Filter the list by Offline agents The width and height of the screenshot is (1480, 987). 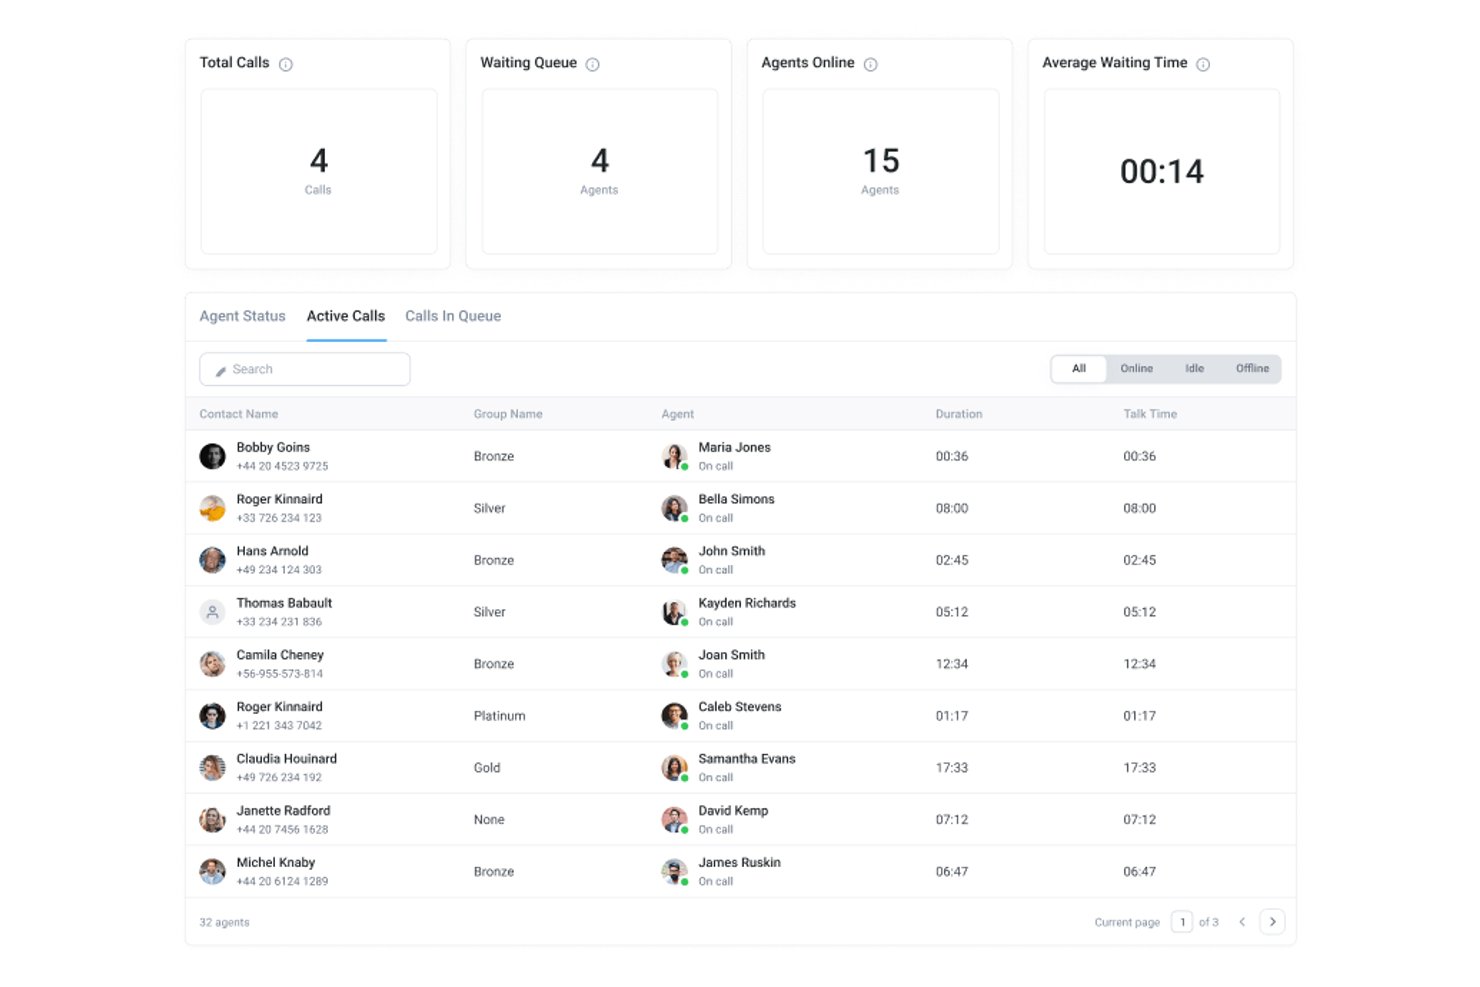tap(1252, 369)
